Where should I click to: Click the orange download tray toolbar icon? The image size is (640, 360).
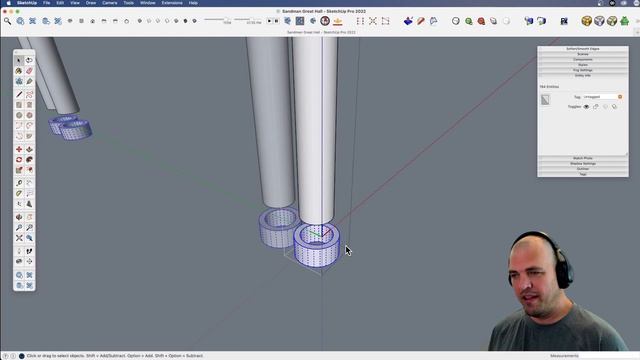coord(338,21)
